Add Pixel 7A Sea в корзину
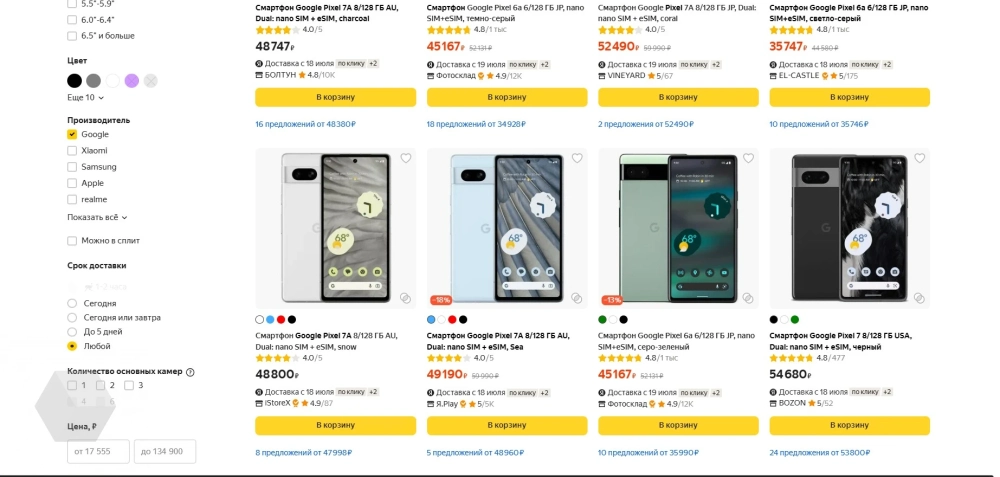This screenshot has height=477, width=1000. pos(506,425)
